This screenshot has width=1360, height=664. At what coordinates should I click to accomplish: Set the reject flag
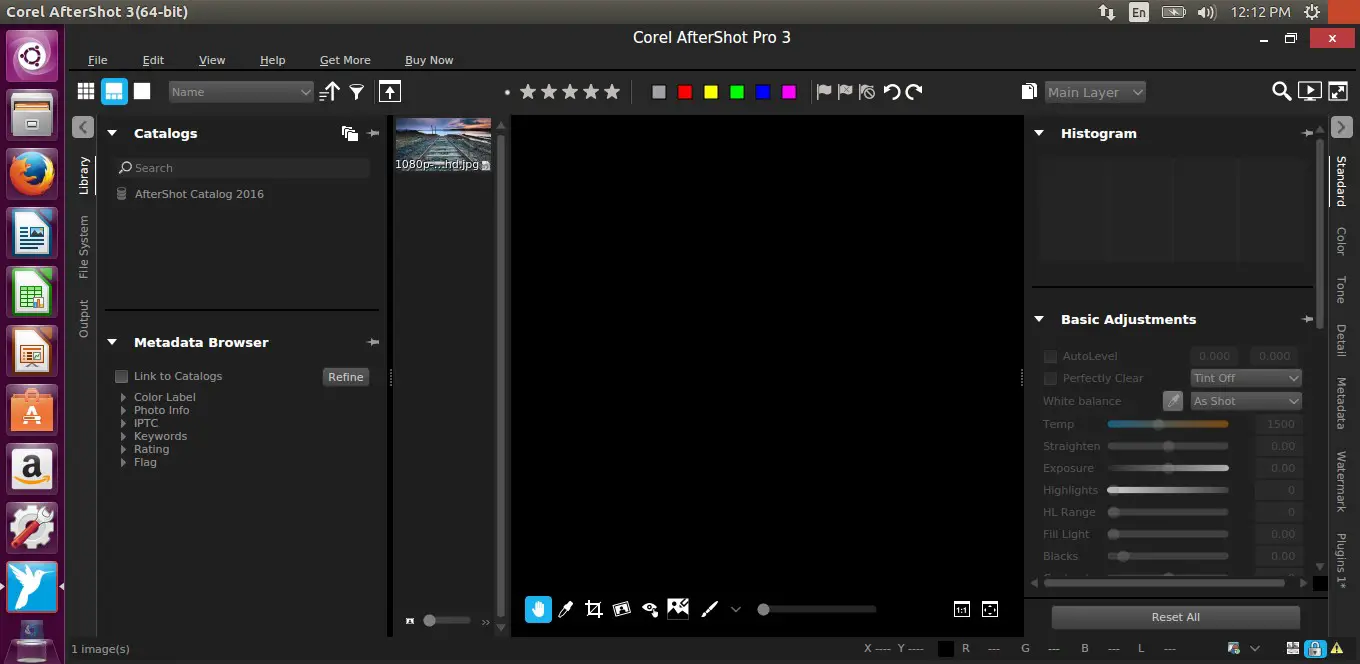846,92
